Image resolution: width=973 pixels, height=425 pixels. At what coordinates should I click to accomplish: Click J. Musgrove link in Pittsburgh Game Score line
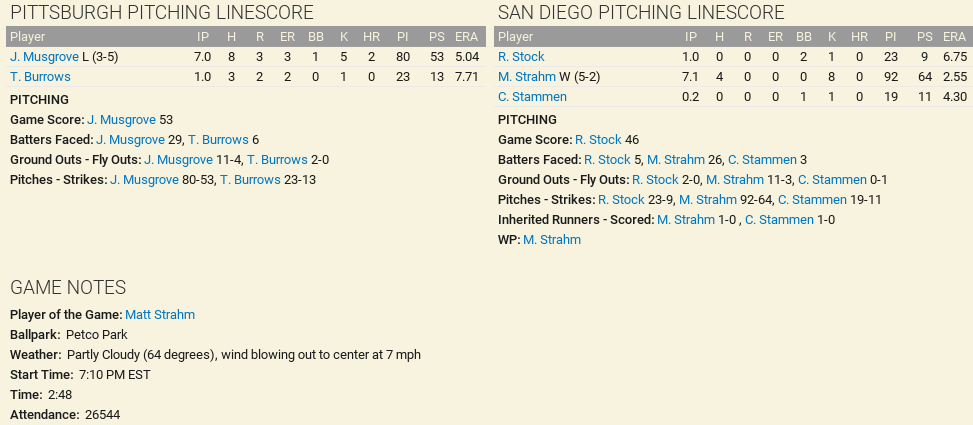[121, 120]
